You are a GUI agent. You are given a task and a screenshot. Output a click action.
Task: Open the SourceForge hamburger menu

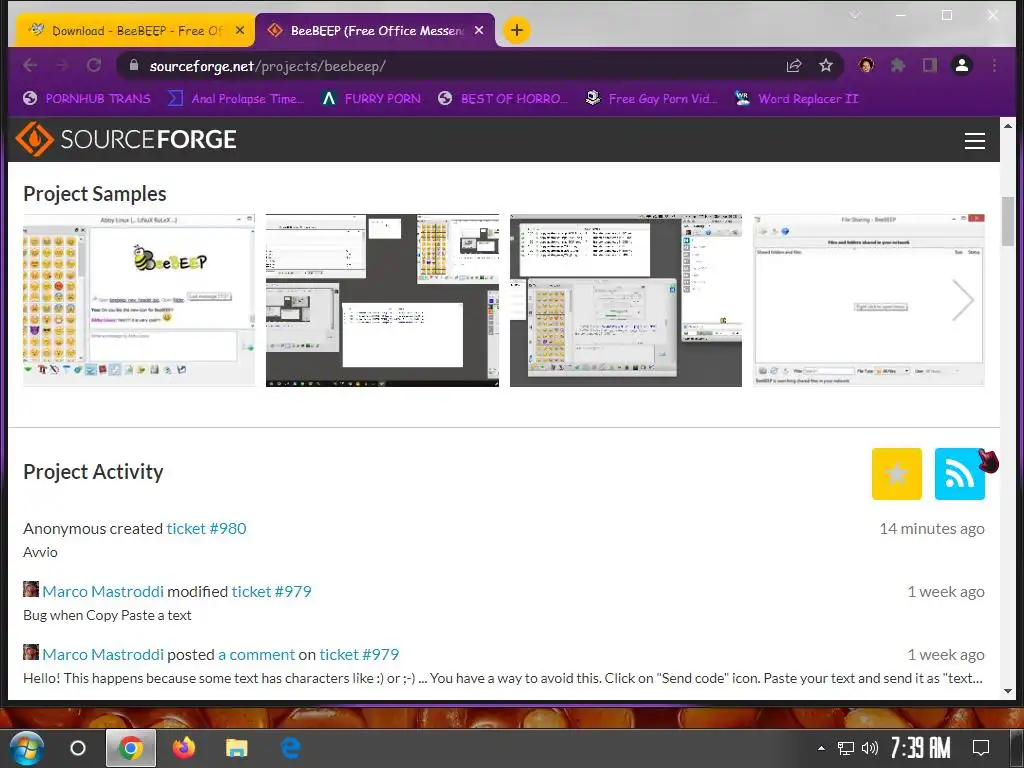974,140
